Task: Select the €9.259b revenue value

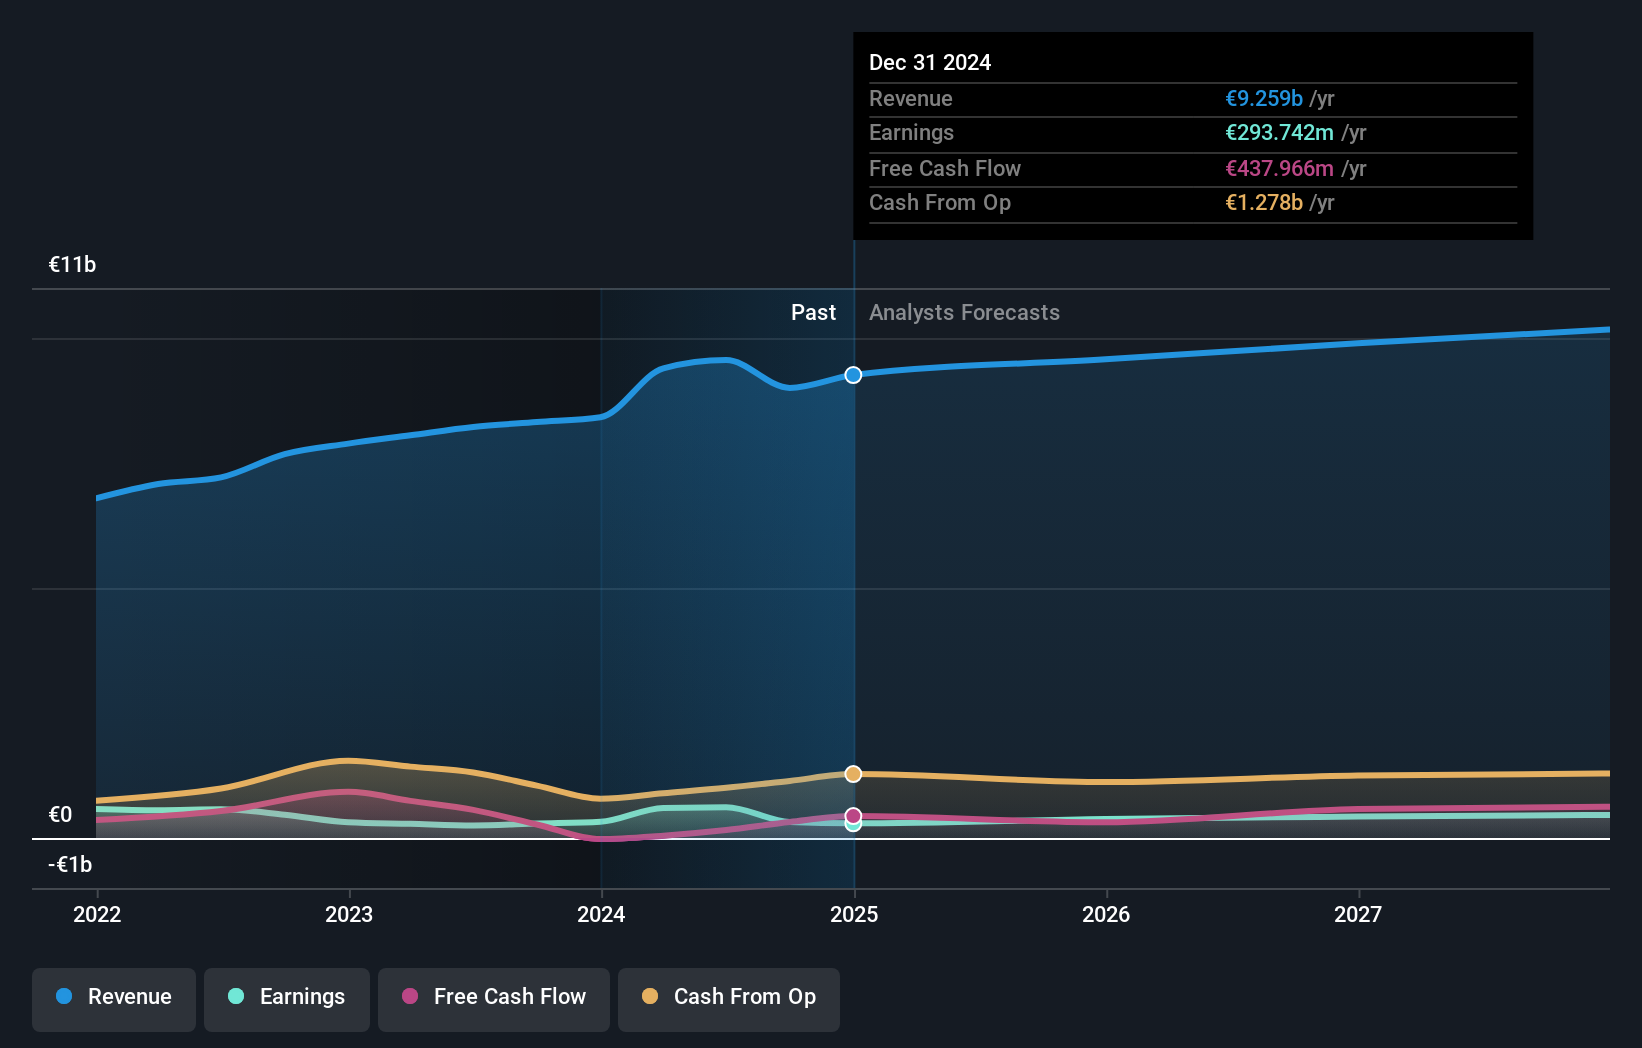Action: tap(1264, 98)
